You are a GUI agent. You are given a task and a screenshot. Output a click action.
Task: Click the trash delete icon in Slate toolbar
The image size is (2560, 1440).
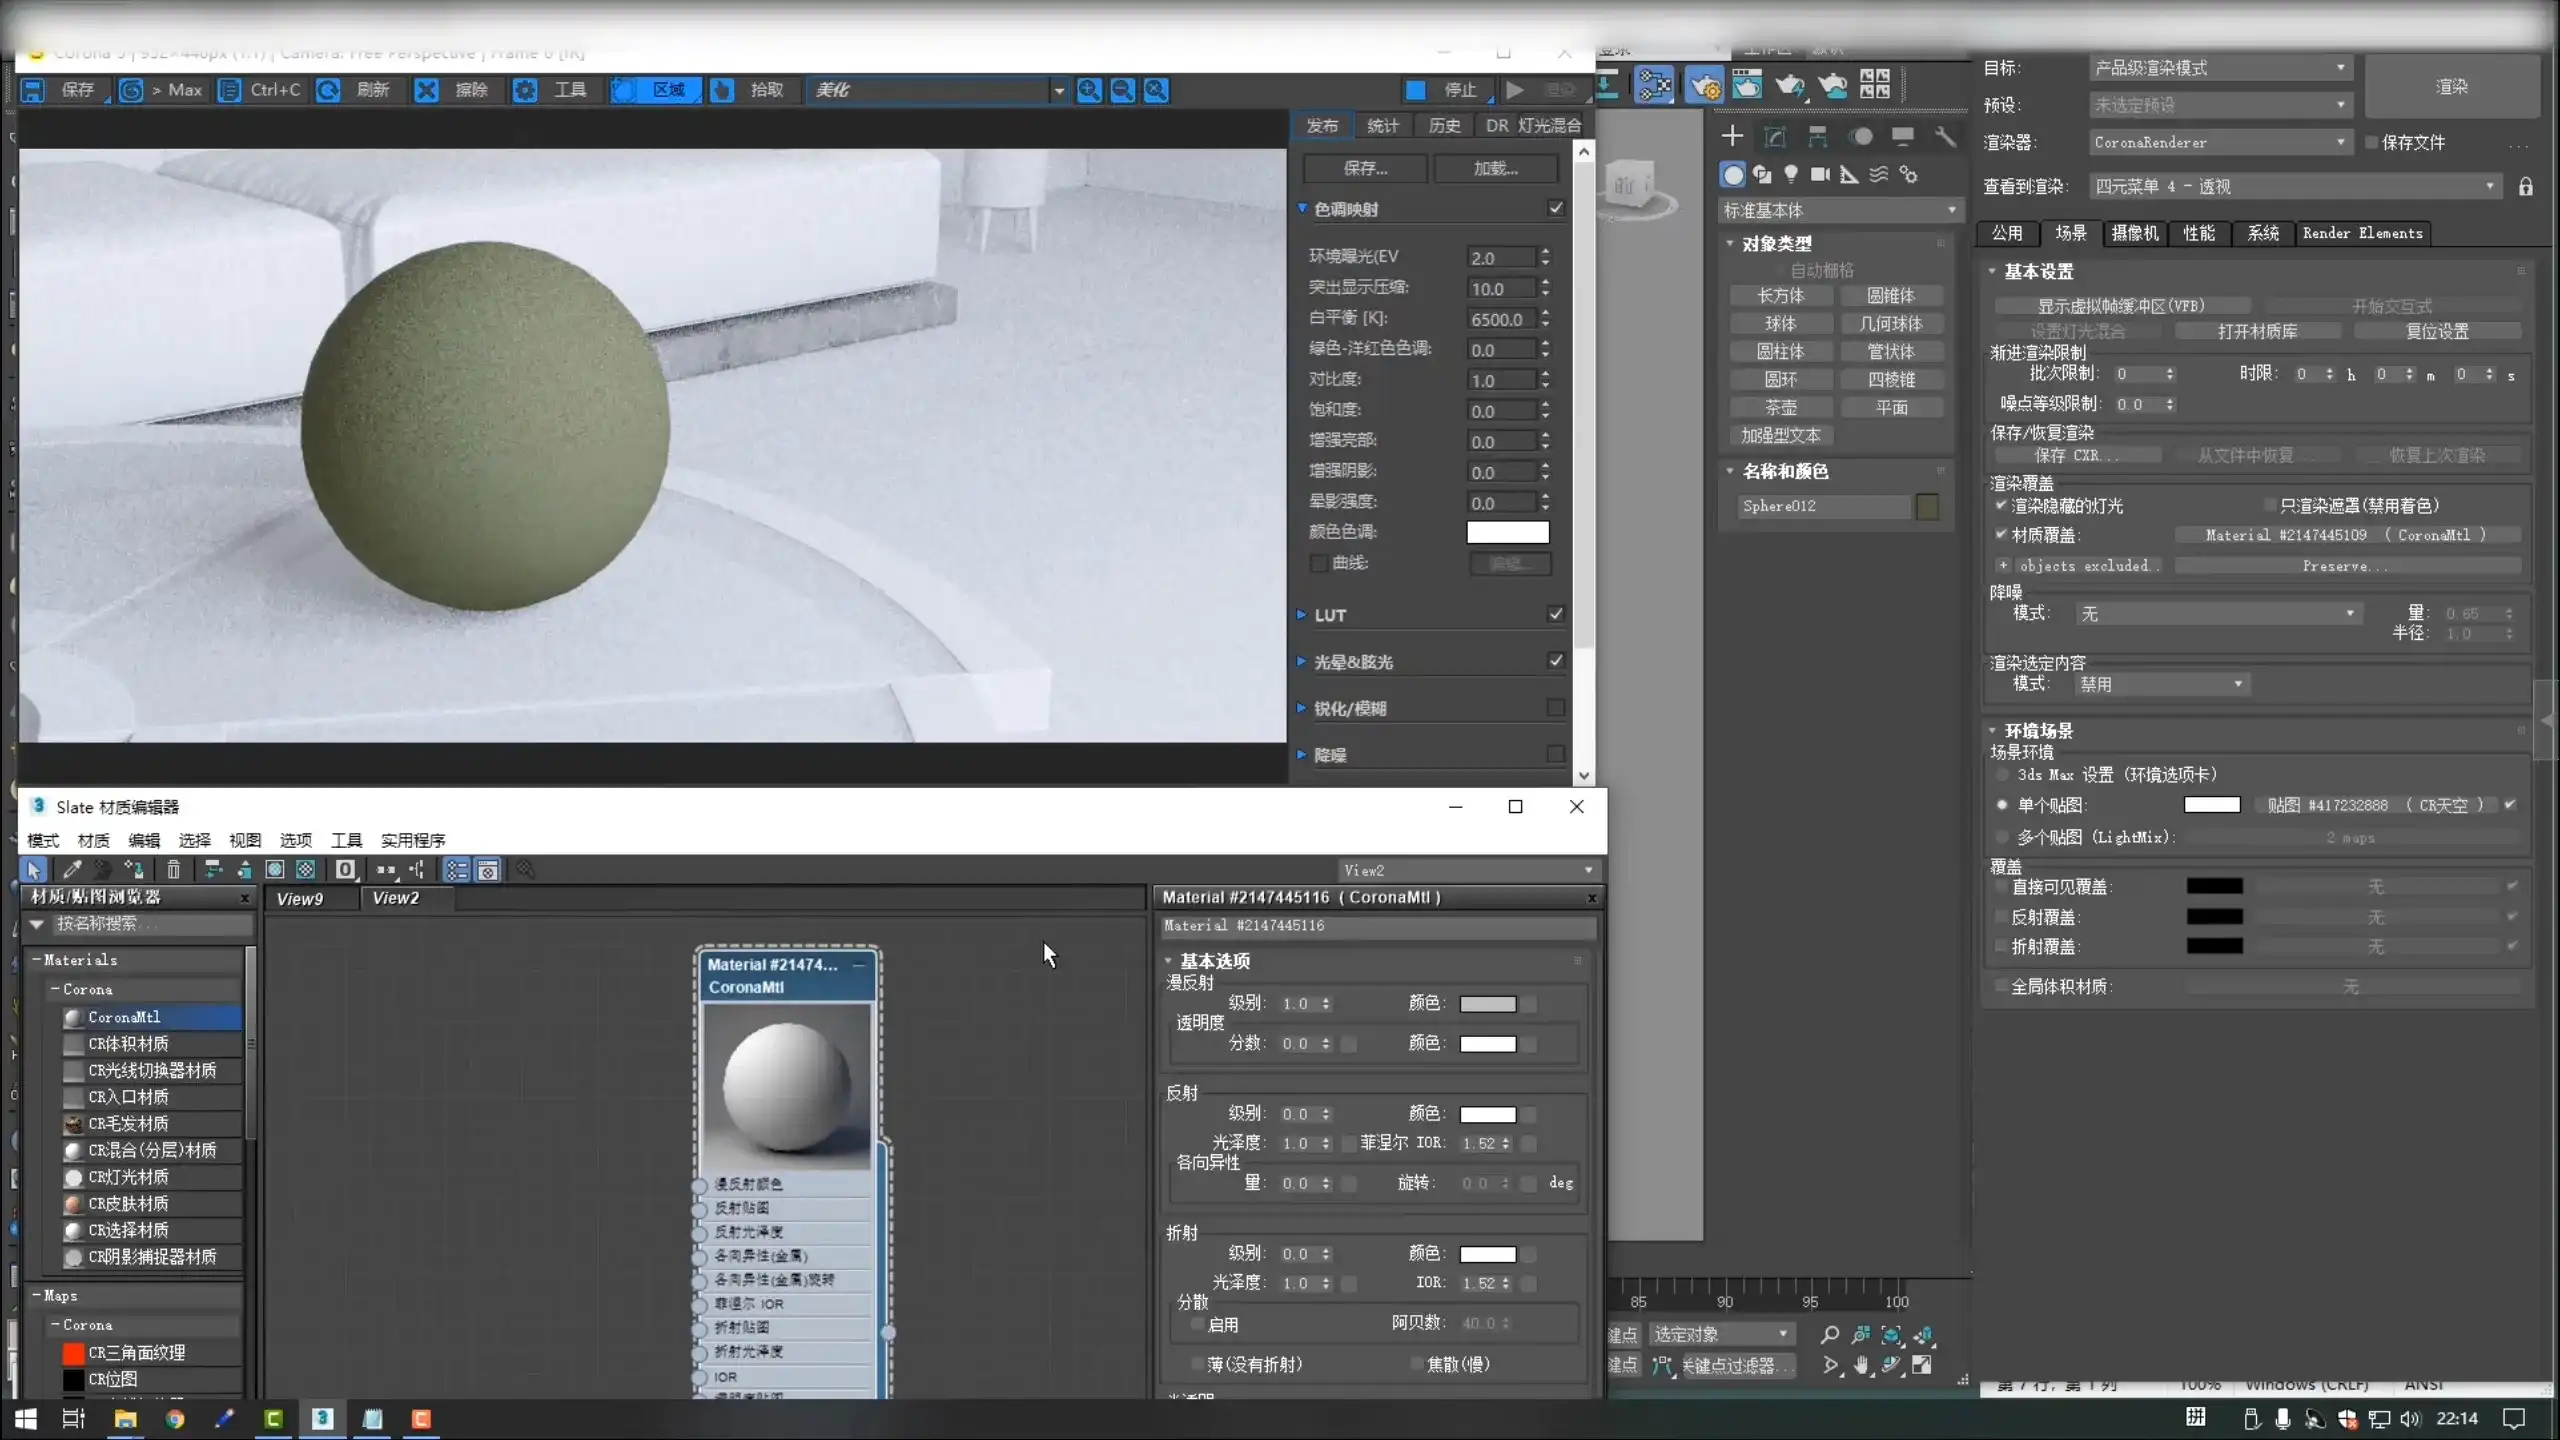(173, 870)
